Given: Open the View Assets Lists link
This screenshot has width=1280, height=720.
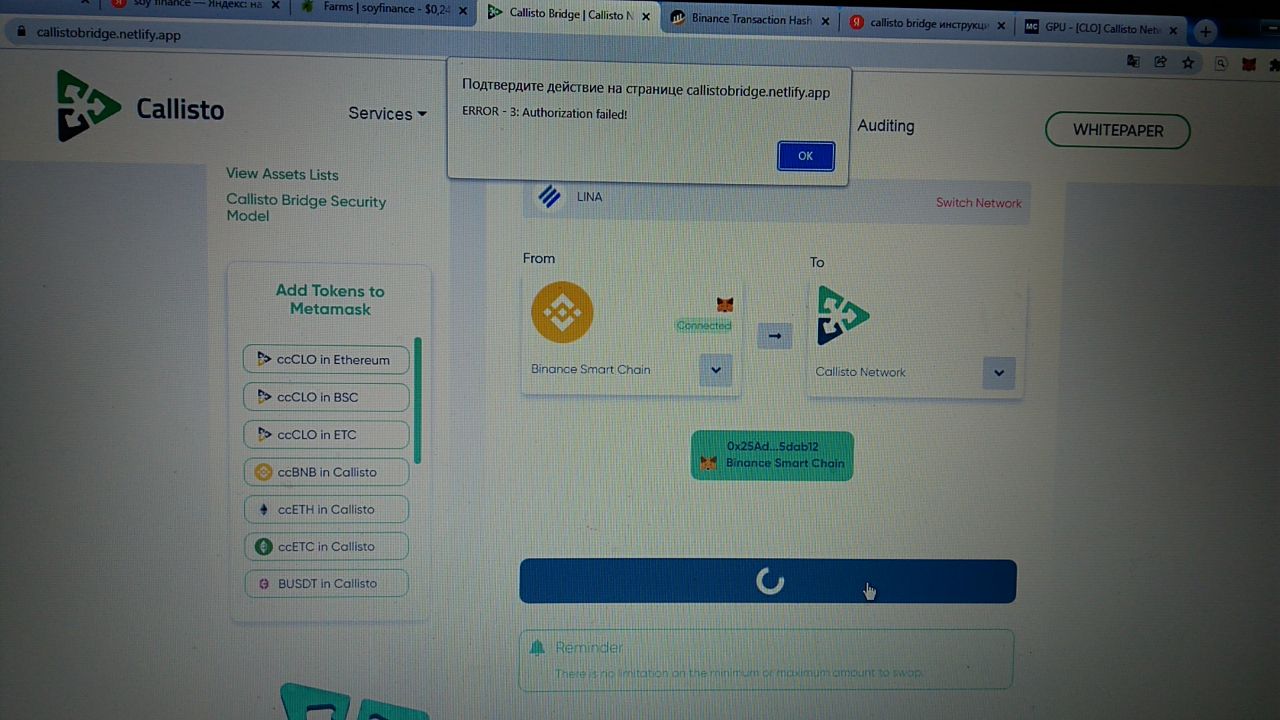Looking at the screenshot, I should click(282, 174).
